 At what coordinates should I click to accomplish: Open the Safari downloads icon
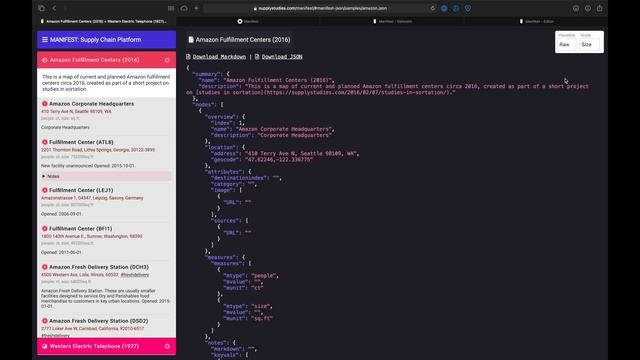click(x=576, y=8)
